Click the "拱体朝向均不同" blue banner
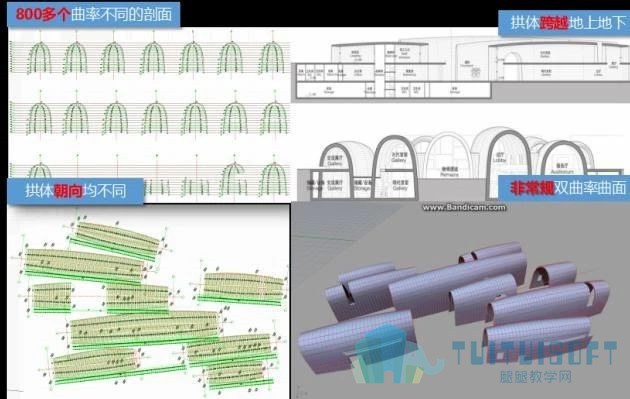The width and height of the screenshot is (630, 399). (76, 190)
